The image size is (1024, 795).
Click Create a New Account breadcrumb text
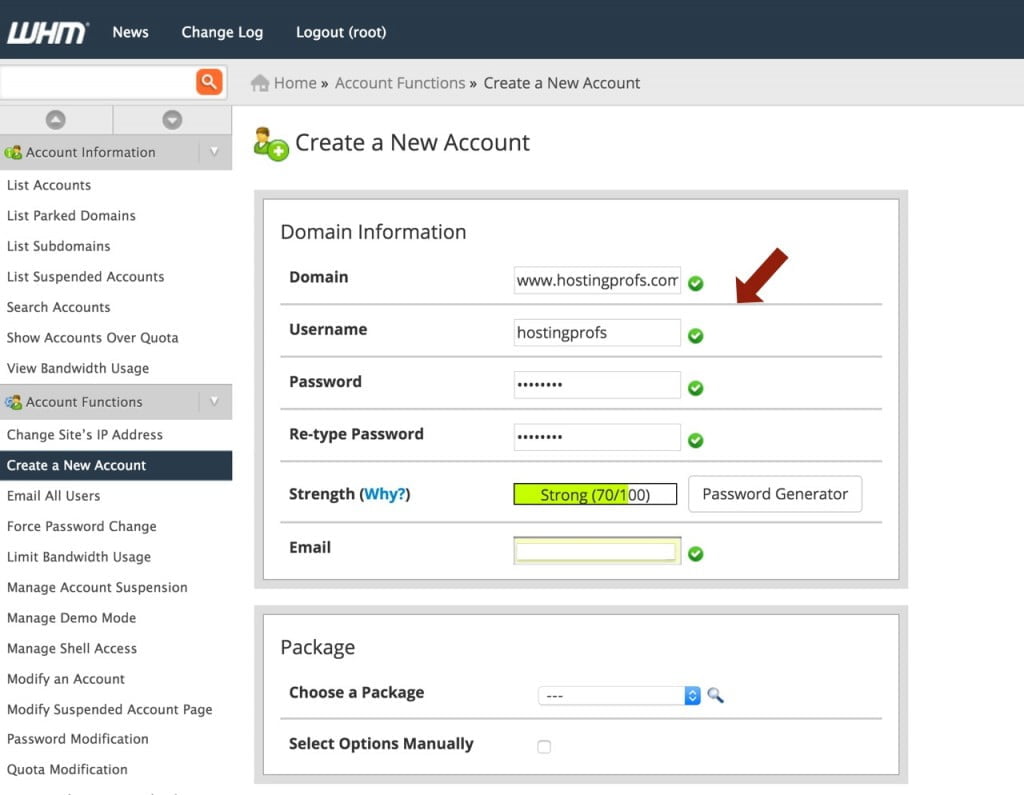point(562,83)
